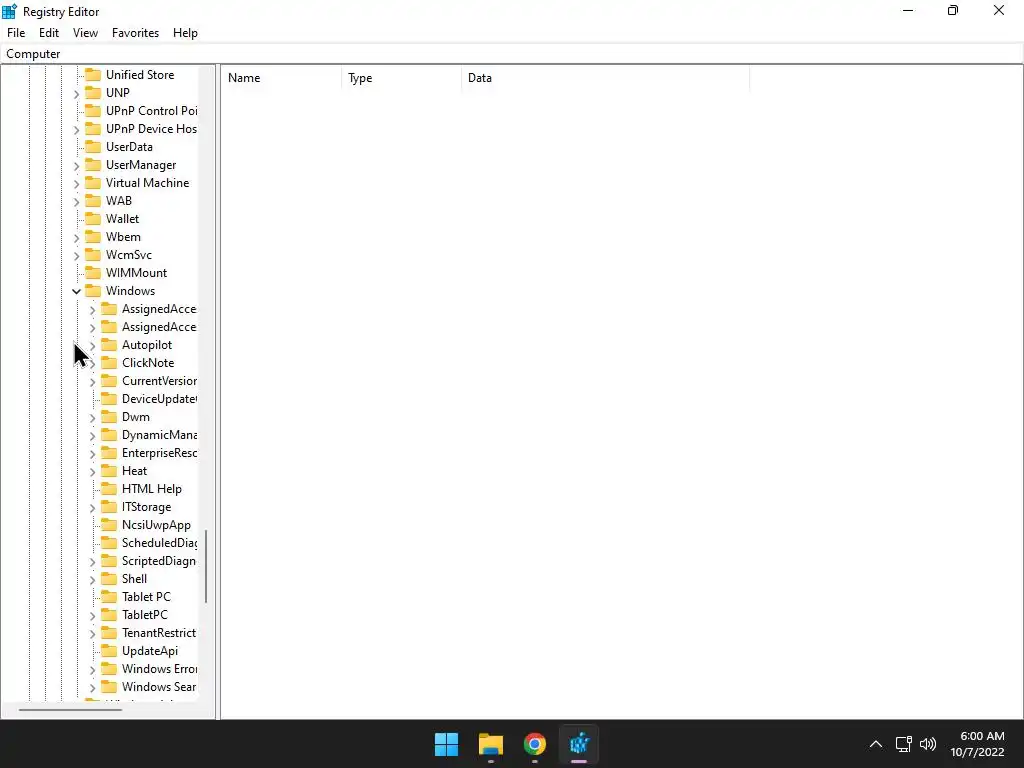Open the clock showing 6:00 AM
This screenshot has width=1024, height=768.
click(x=978, y=744)
